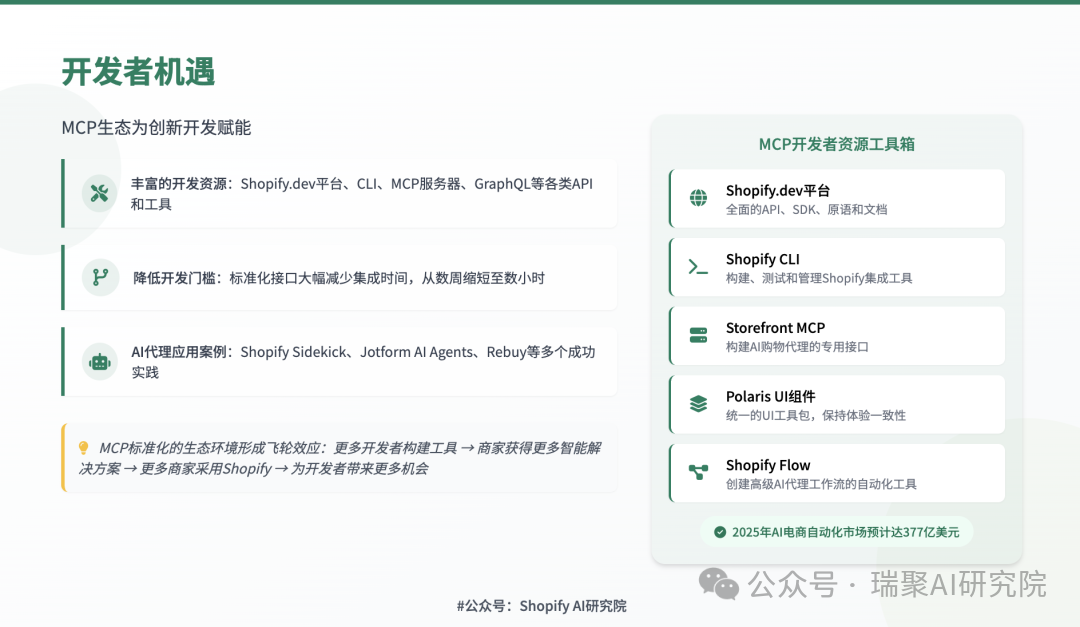This screenshot has width=1080, height=627.
Task: Click the 构建、测试和管理Shopify集成工具 description
Action: click(819, 278)
